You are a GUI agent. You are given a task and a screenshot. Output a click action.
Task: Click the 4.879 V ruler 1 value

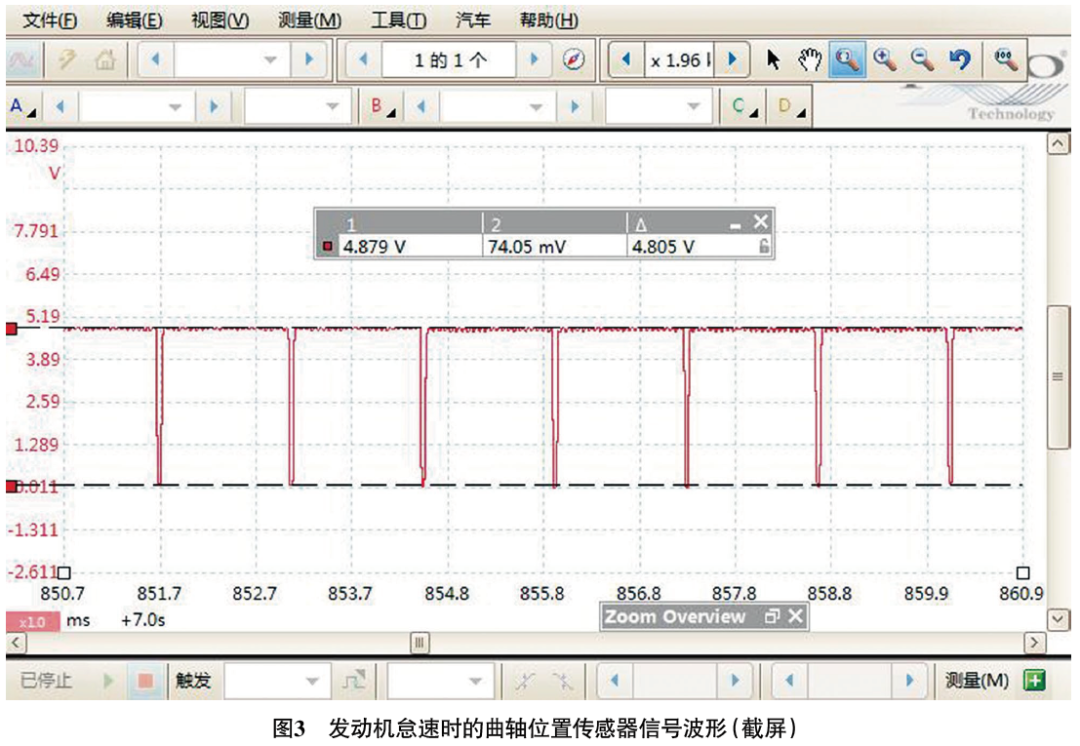pyautogui.click(x=374, y=246)
